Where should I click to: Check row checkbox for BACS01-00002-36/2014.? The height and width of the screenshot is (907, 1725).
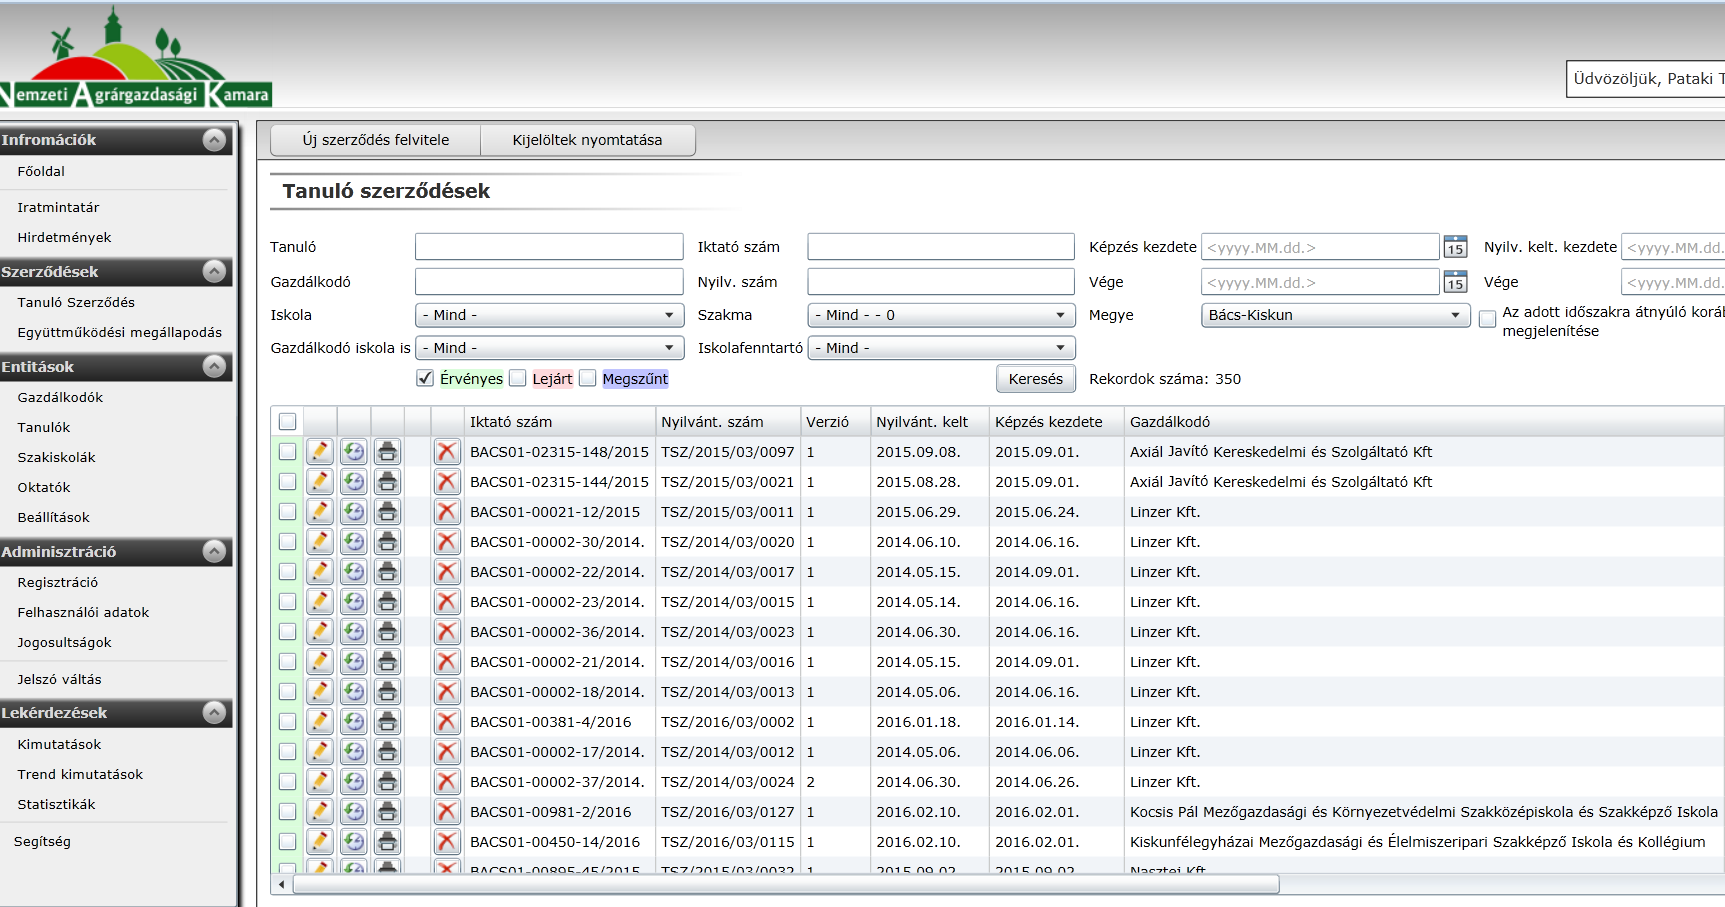(x=287, y=632)
